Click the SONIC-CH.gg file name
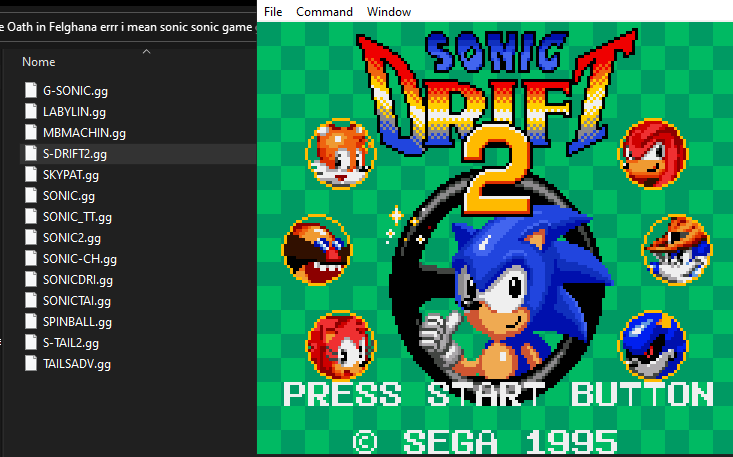The height and width of the screenshot is (457, 733). 80,259
